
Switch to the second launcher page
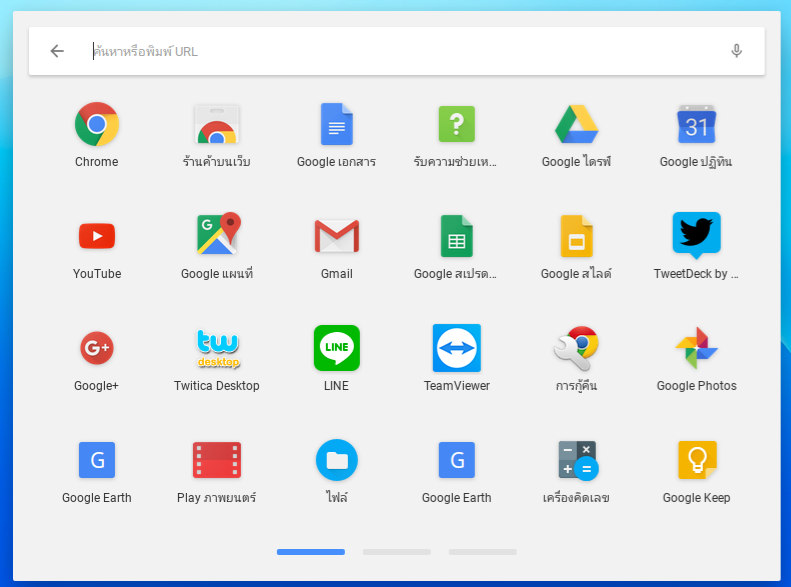(397, 552)
